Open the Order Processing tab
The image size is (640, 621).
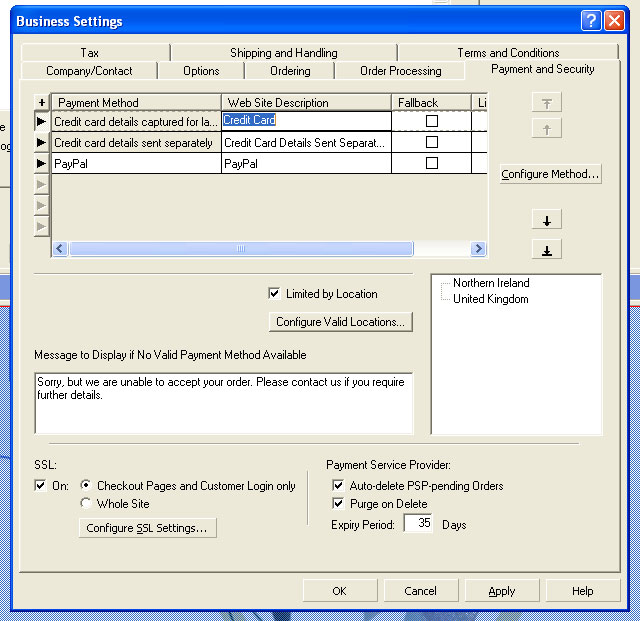click(400, 71)
